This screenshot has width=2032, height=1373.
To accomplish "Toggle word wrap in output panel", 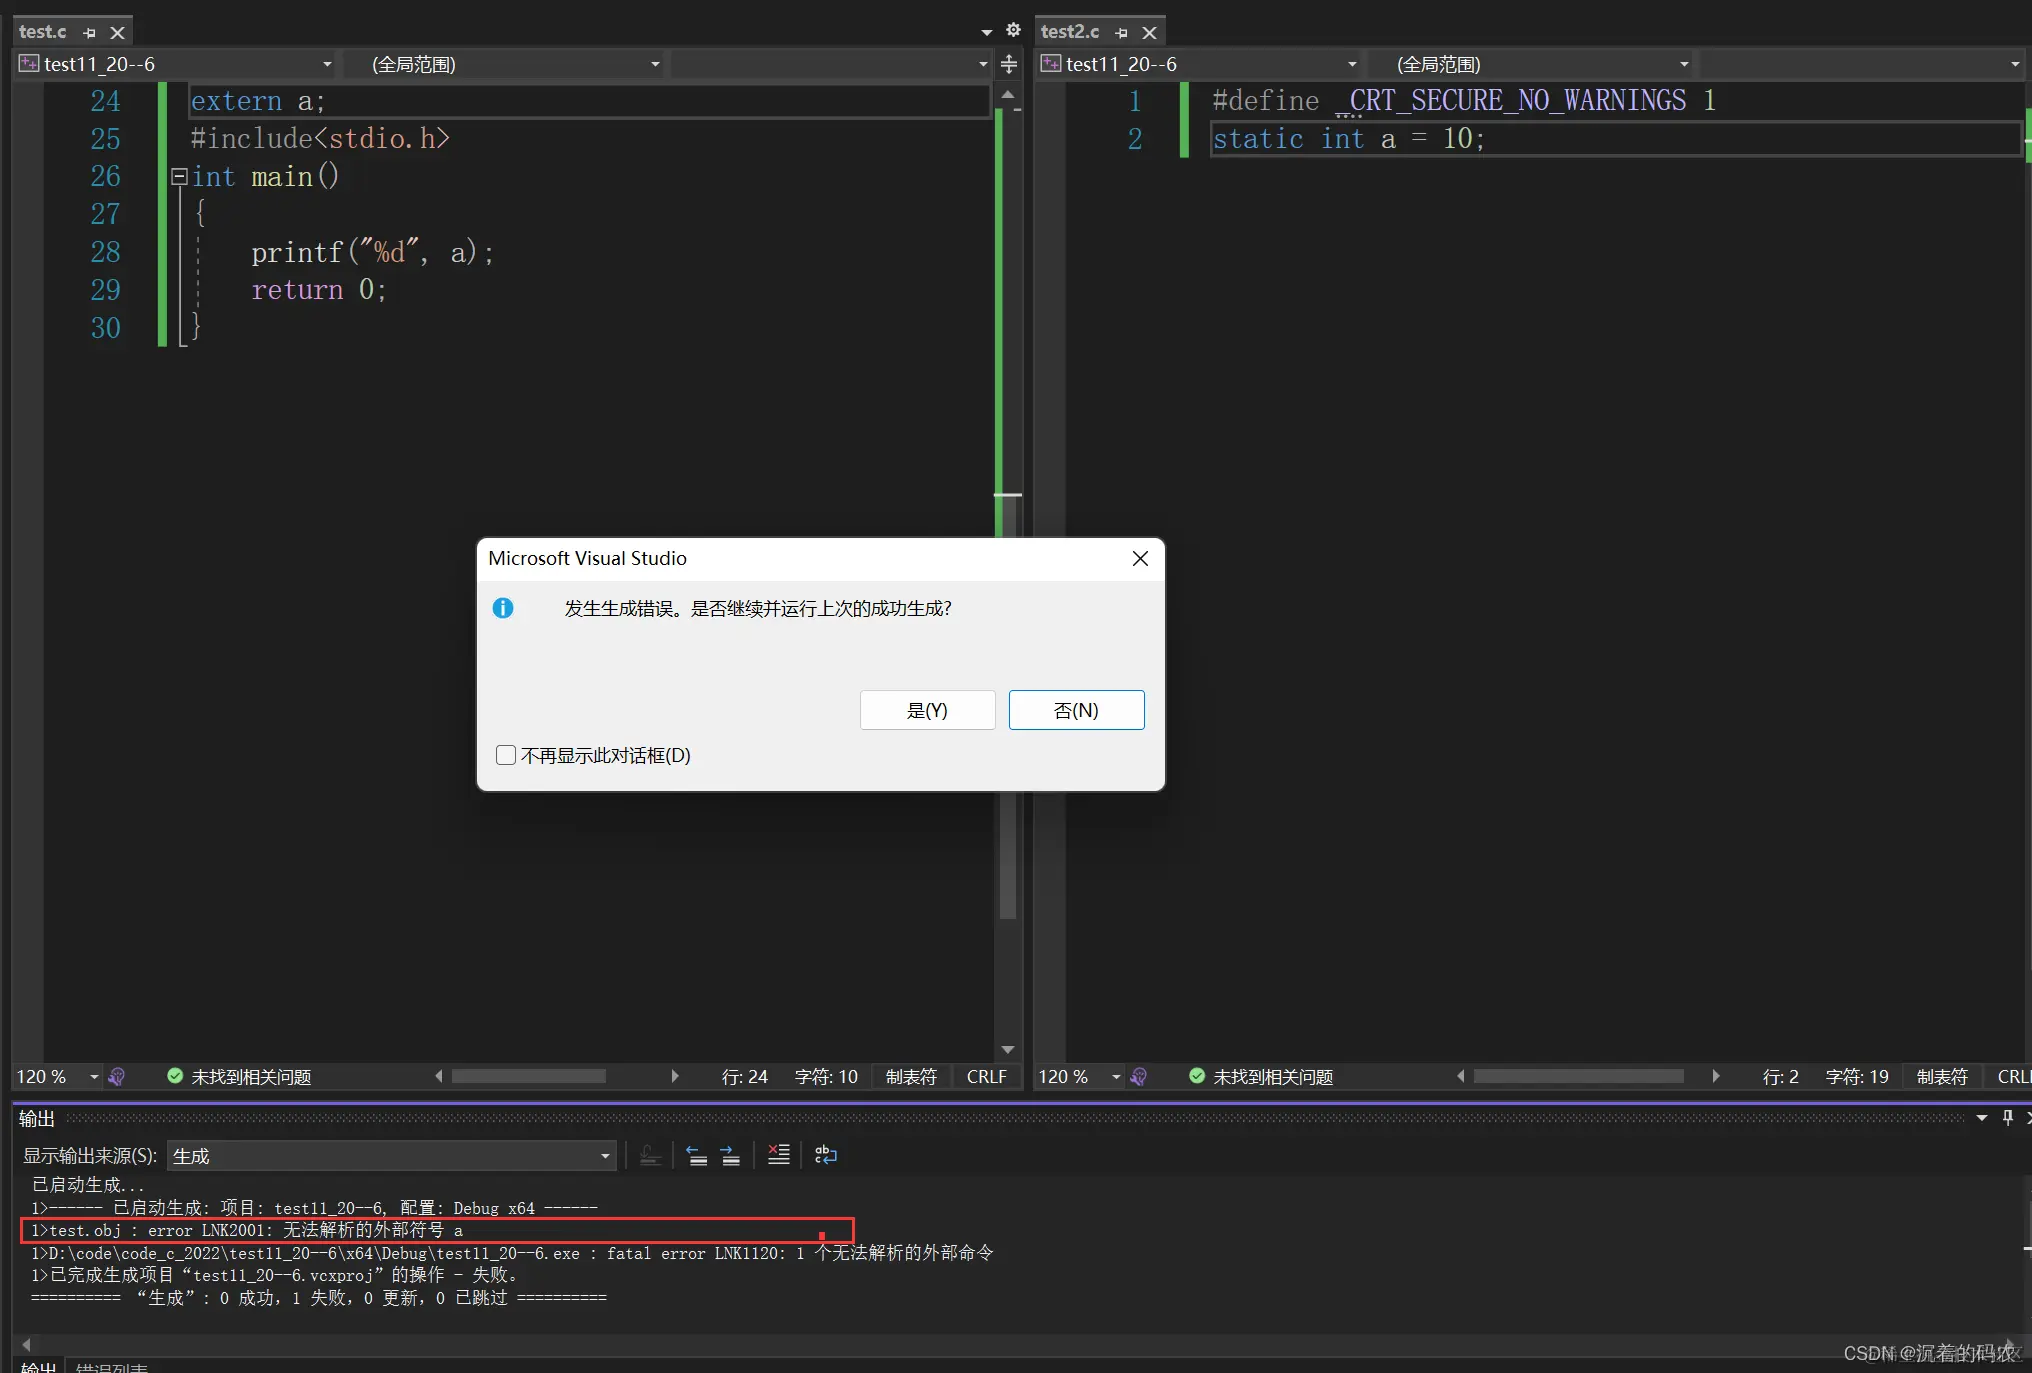I will click(x=825, y=1155).
